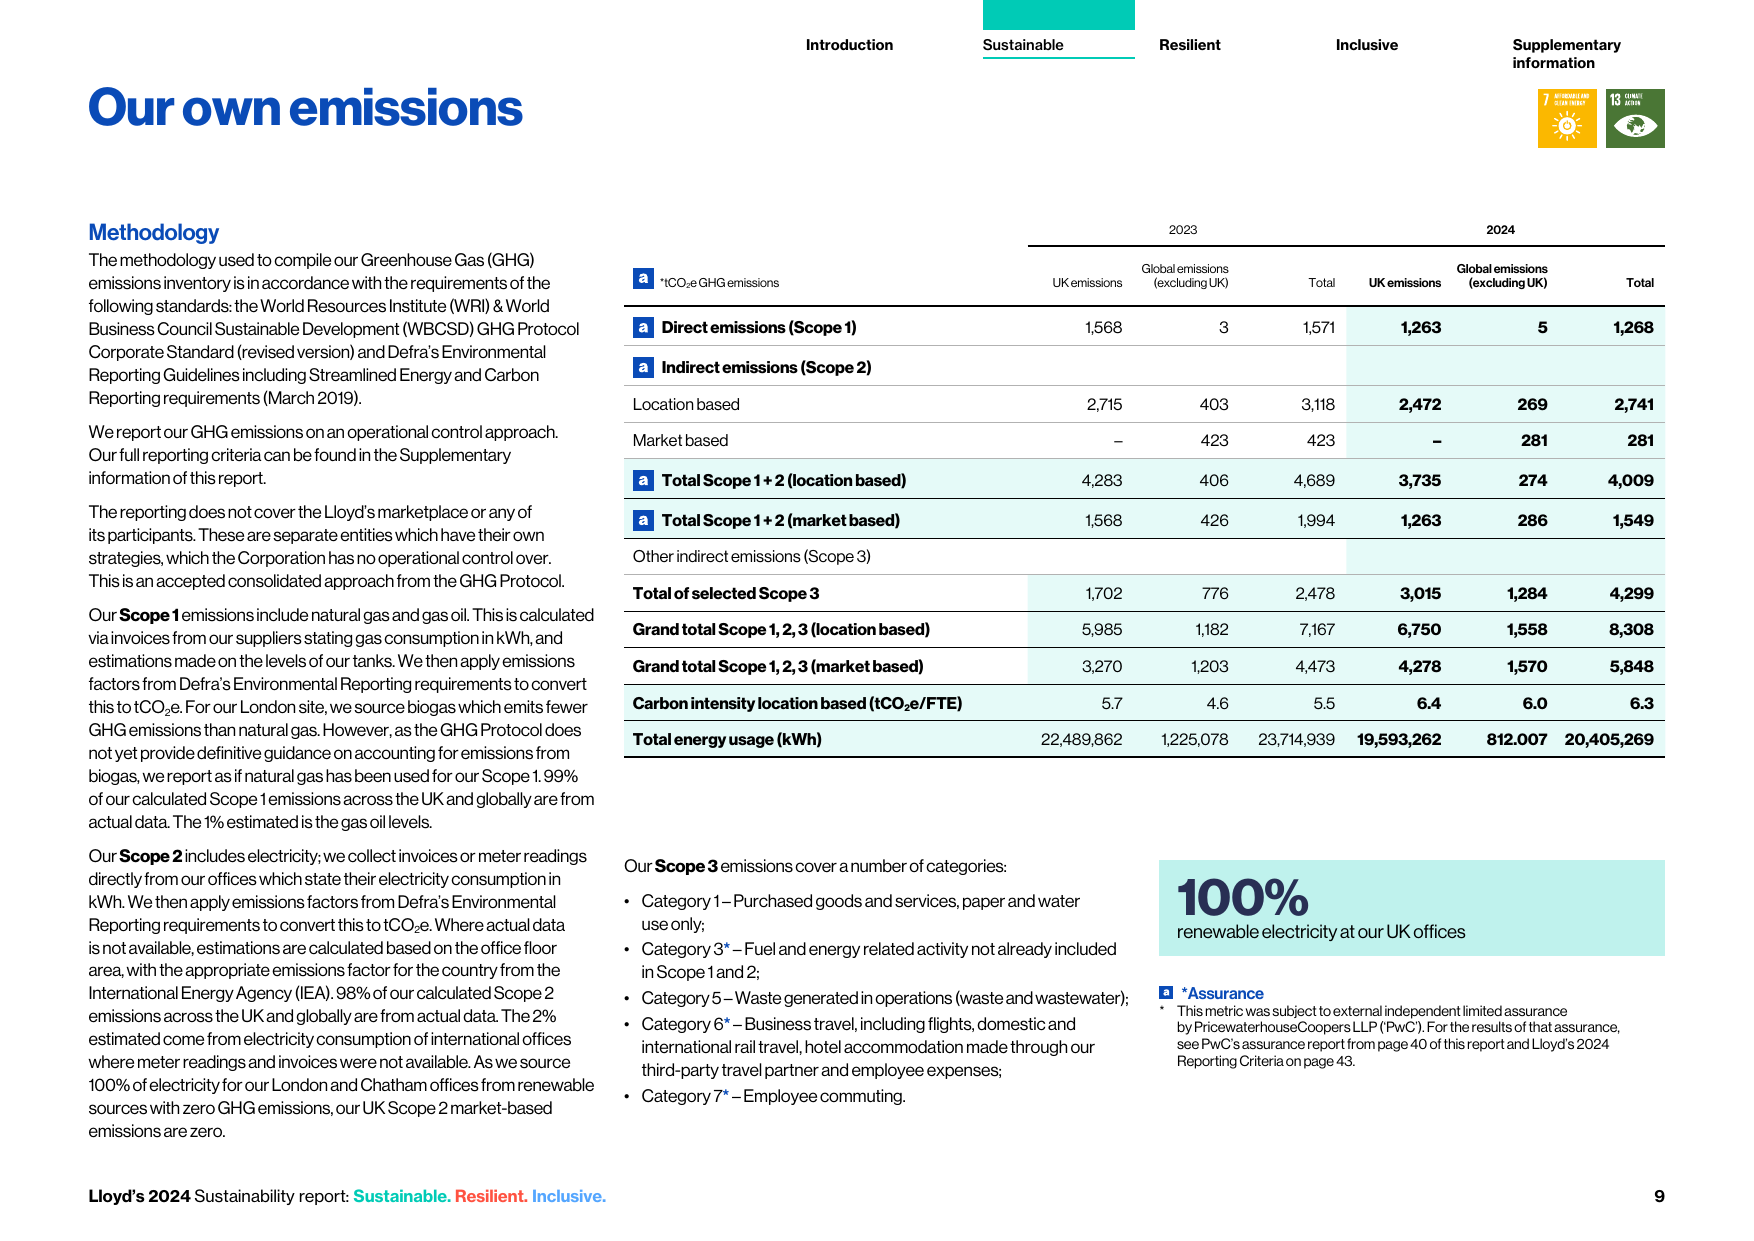Click the assurance icon beside tCO2e GHG emissions header
This screenshot has height=1241, width=1754.
tap(643, 278)
